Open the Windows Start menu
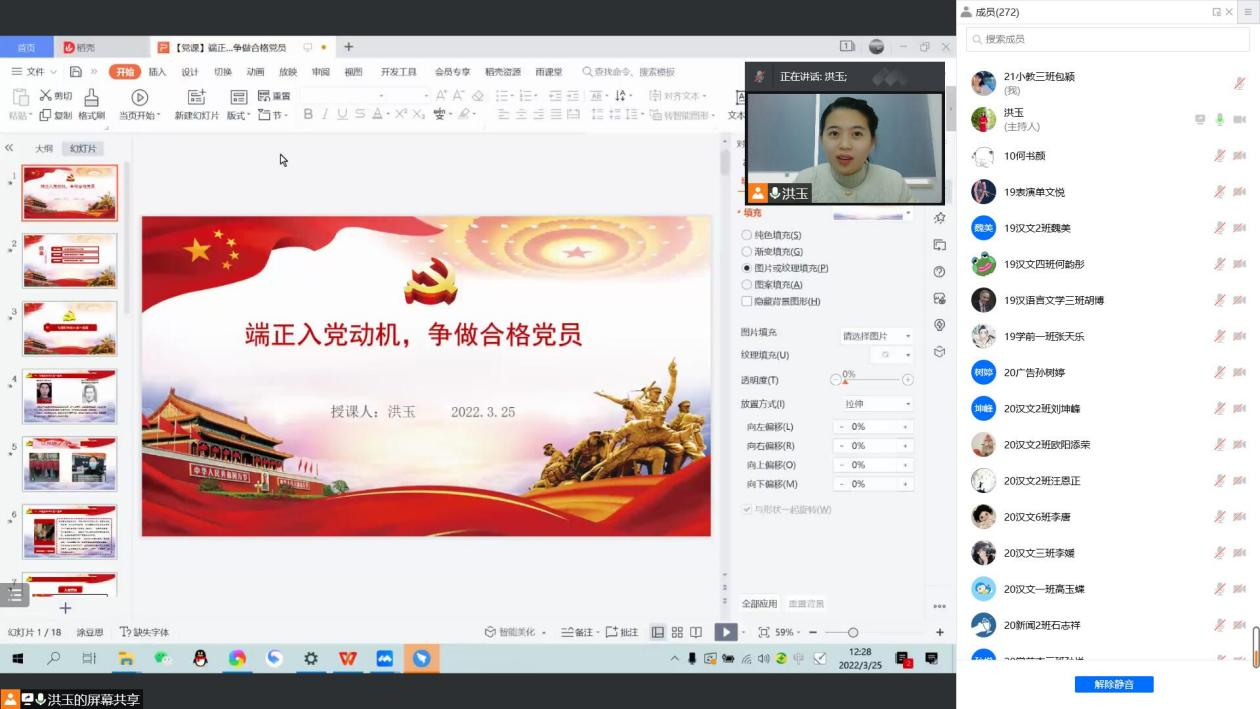This screenshot has height=709, width=1260. coord(17,658)
